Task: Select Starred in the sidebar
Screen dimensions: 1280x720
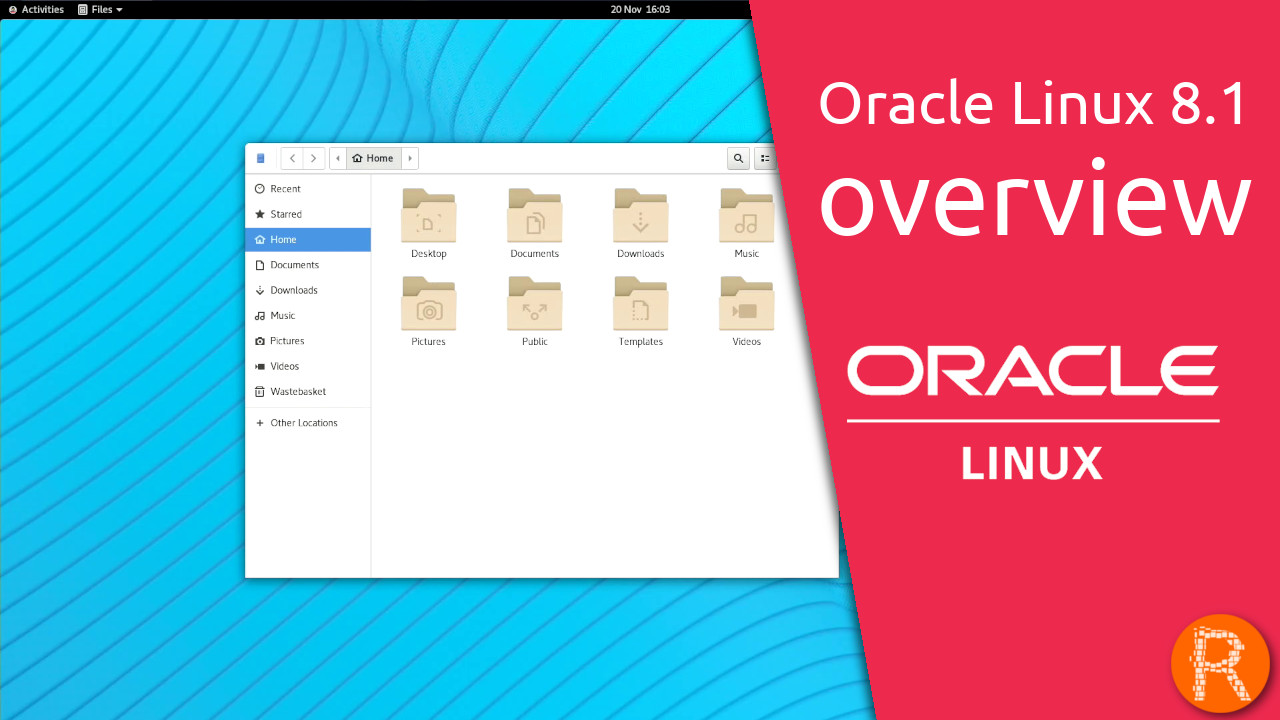Action: (x=308, y=214)
